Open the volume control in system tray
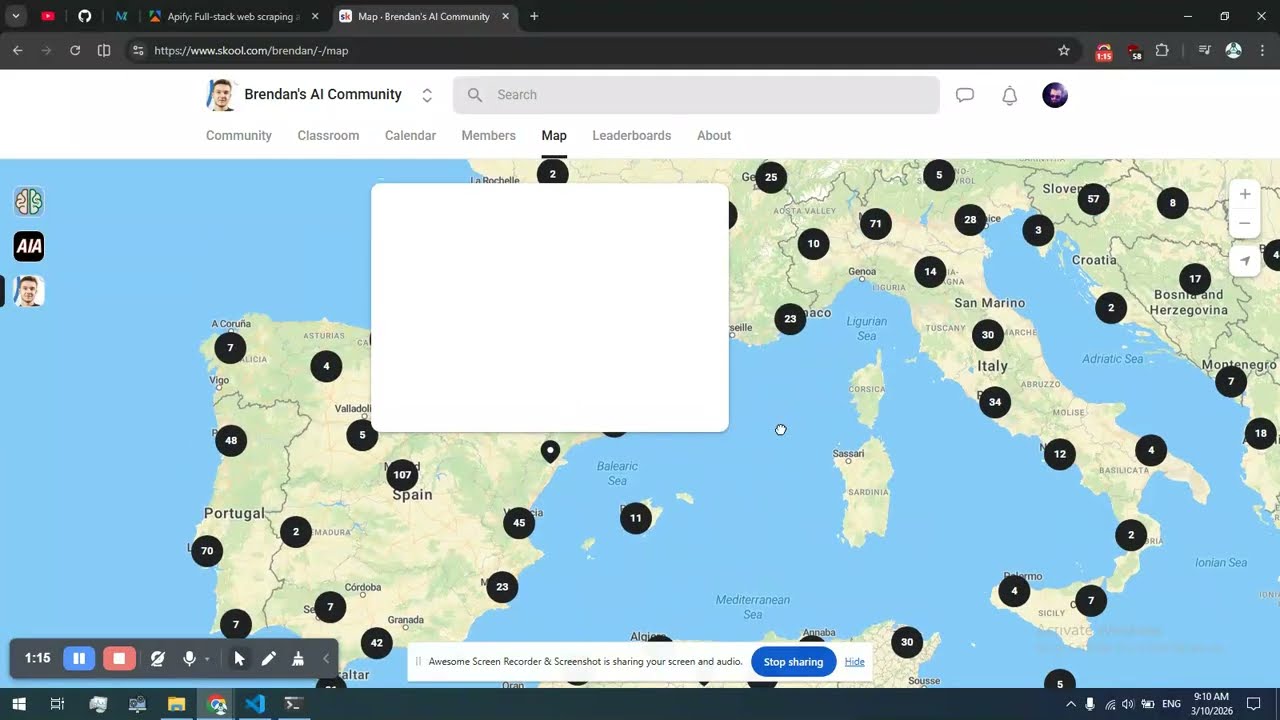The image size is (1280, 720). 1128,704
